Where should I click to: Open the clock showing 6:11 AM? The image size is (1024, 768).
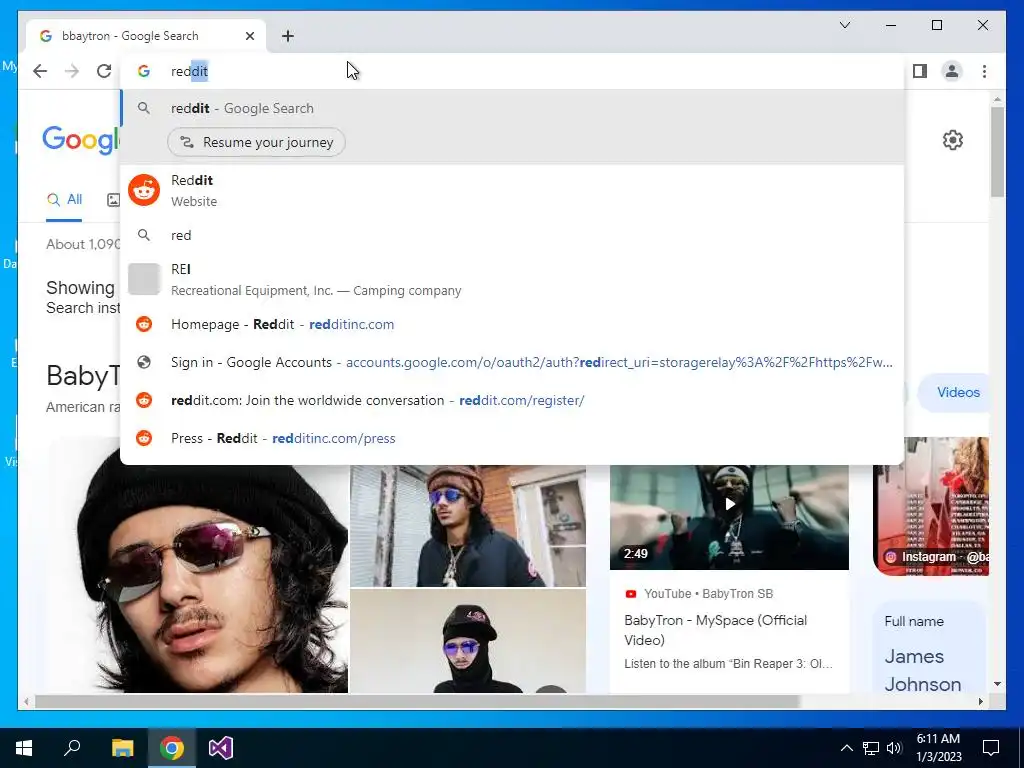tap(938, 748)
